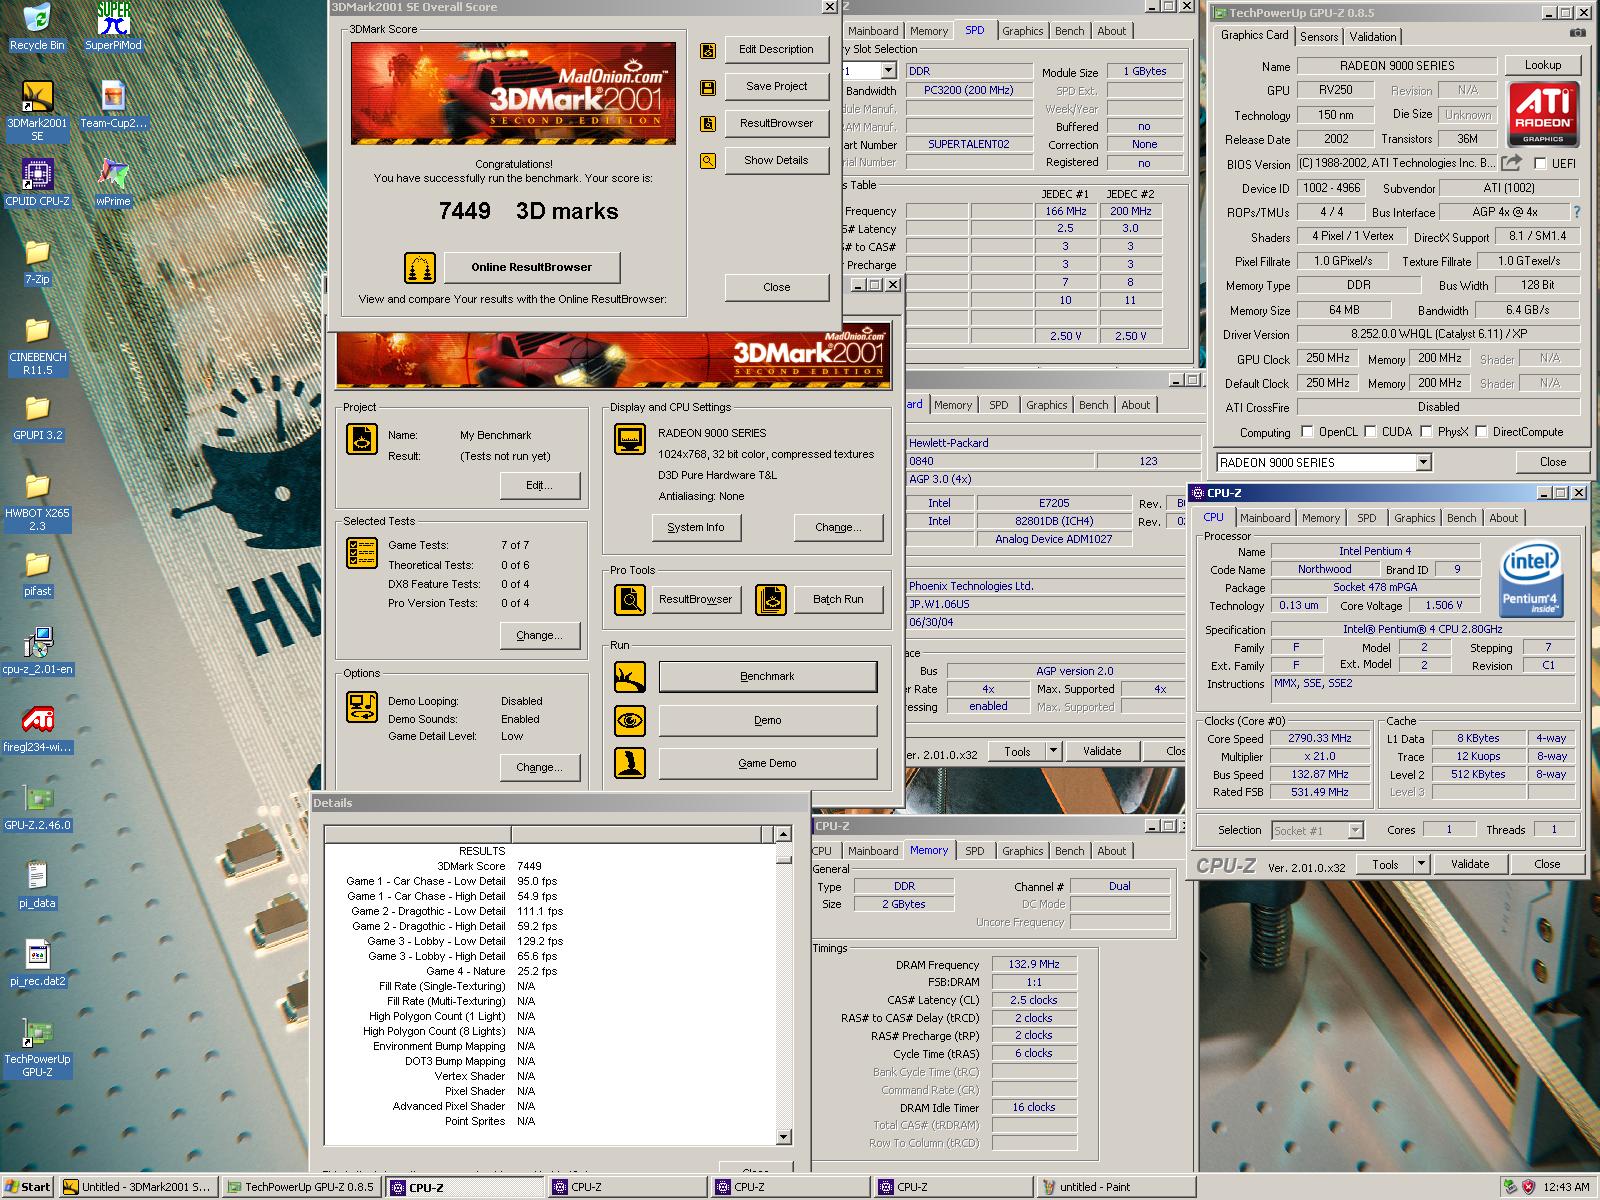The image size is (1600, 1200).
Task: Click the GPU-Z BIOS export share icon
Action: (1512, 163)
